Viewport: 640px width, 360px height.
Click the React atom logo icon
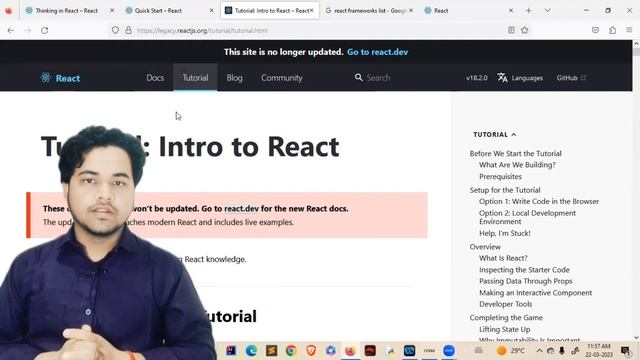point(45,78)
